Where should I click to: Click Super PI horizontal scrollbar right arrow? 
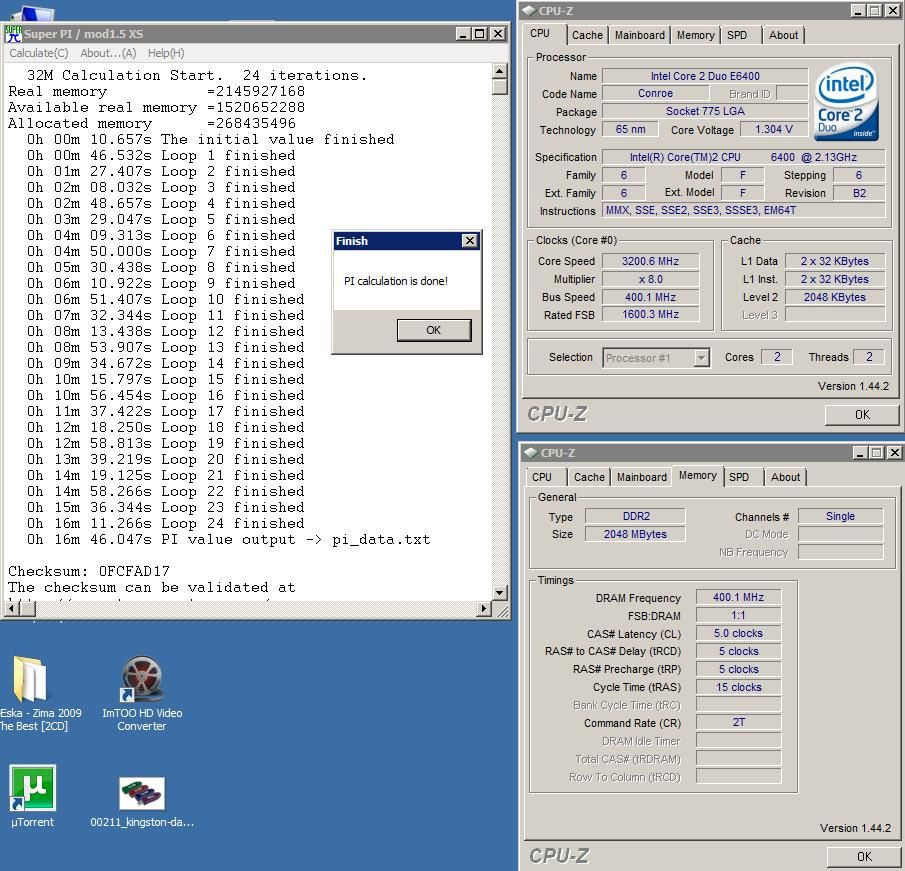pyautogui.click(x=485, y=608)
